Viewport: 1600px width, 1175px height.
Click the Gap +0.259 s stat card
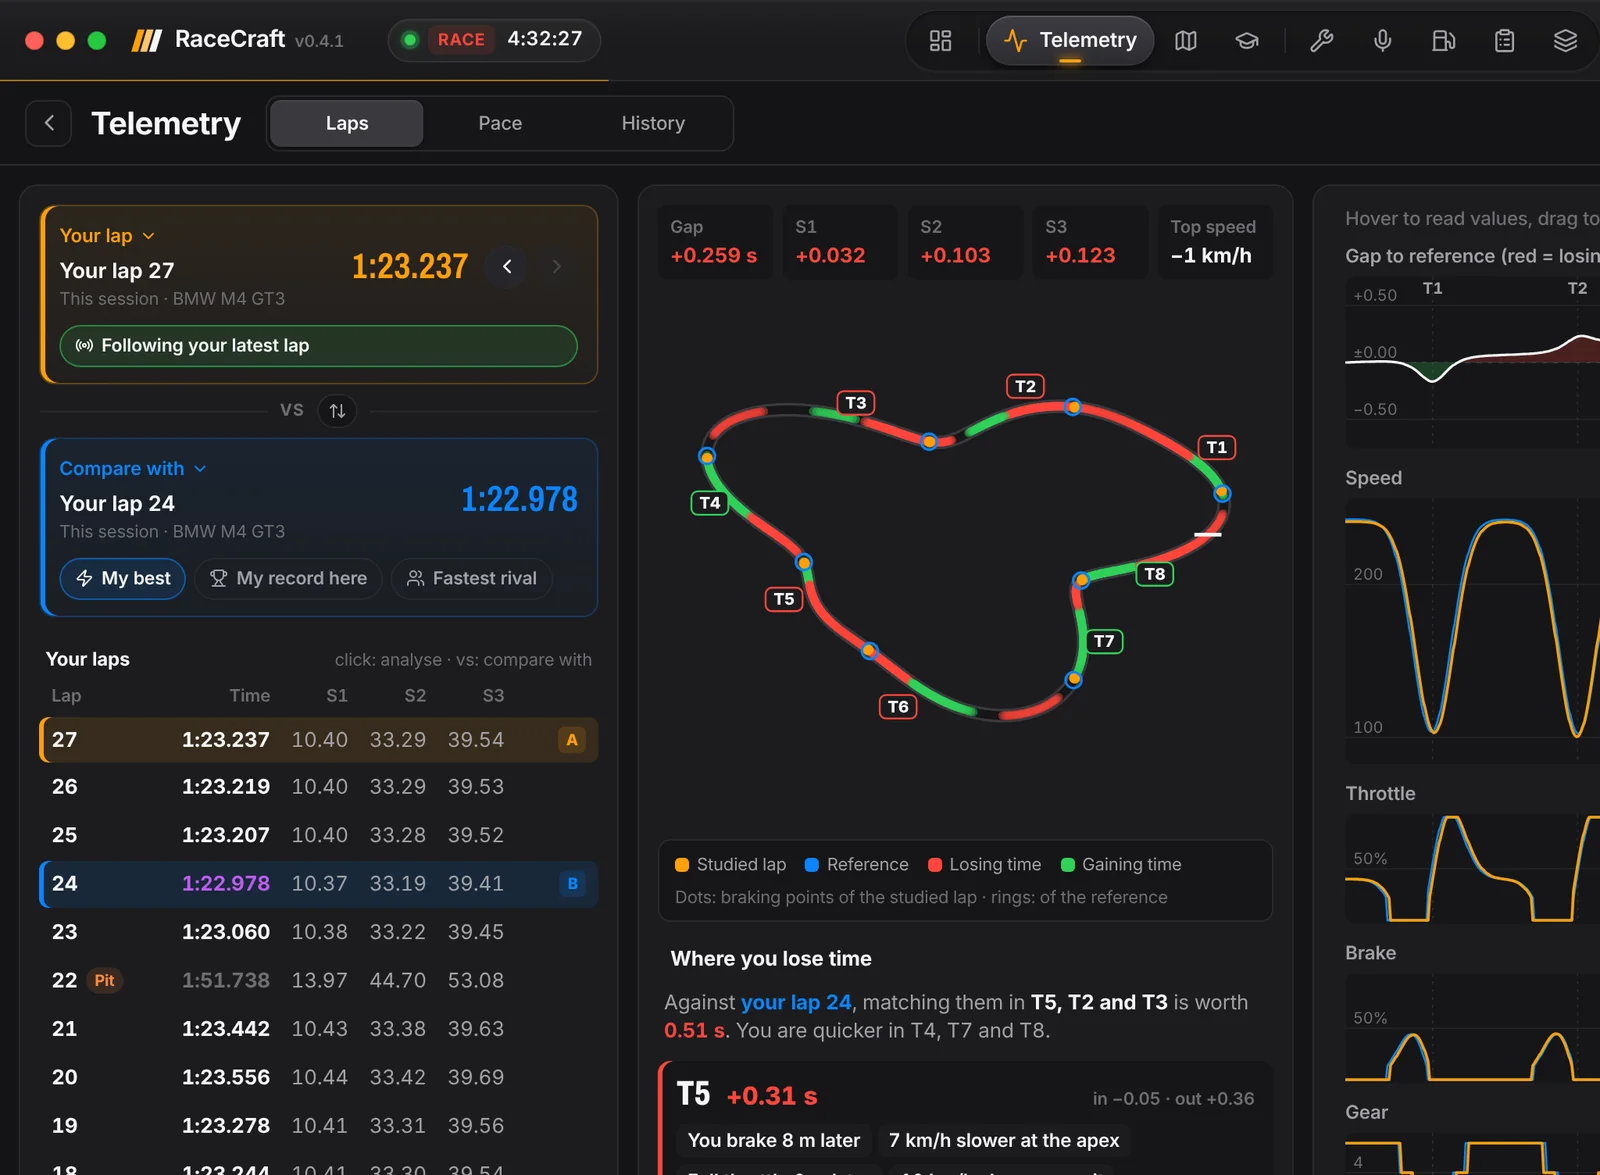(x=715, y=242)
